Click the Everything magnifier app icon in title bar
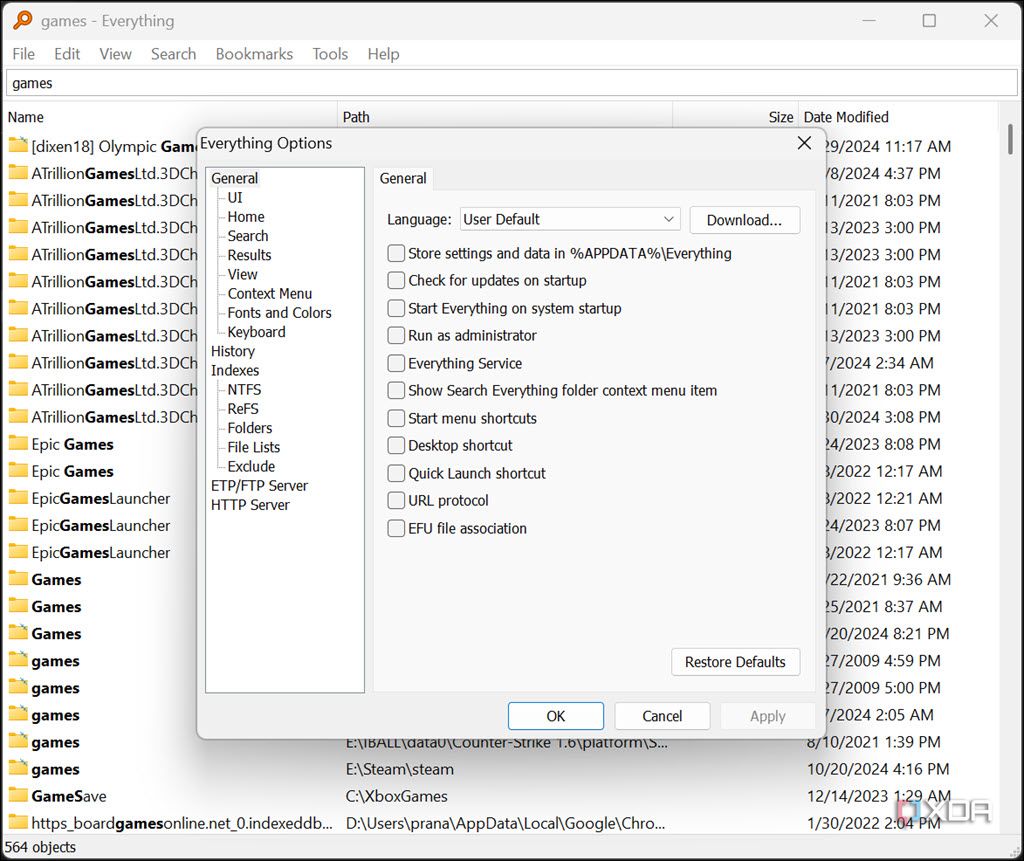The width and height of the screenshot is (1024, 861). 22,20
